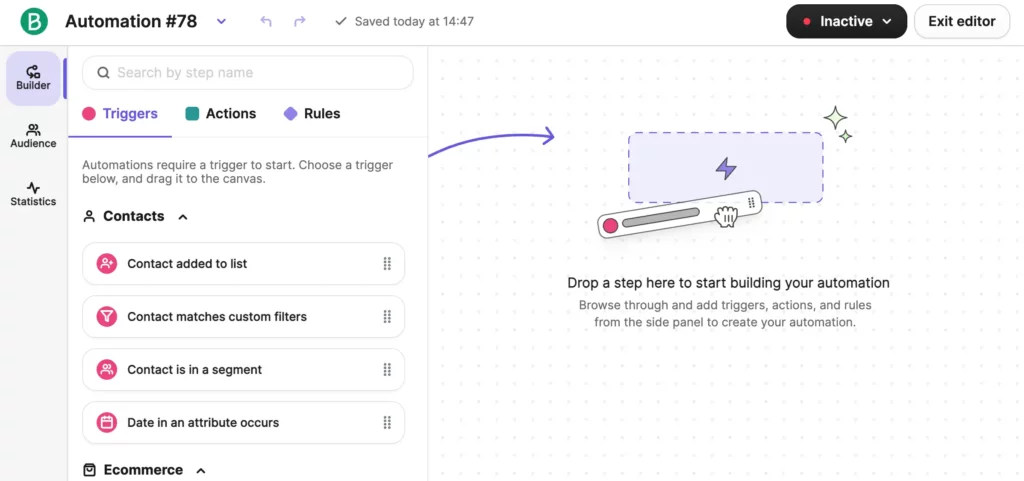
Task: Click the redo arrow icon
Action: tap(300, 21)
